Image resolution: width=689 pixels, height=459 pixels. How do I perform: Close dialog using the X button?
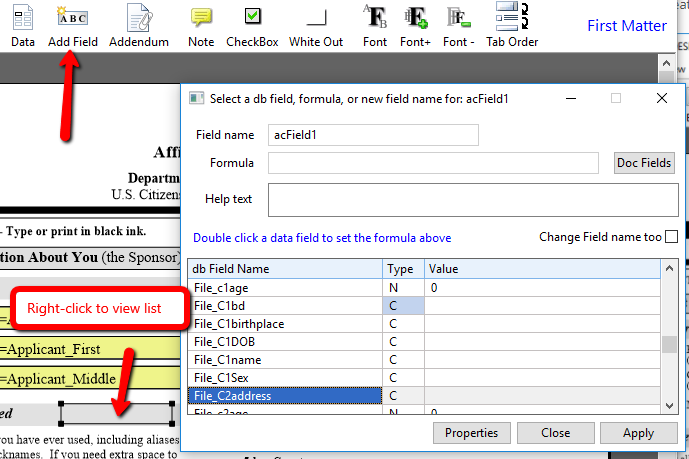662,98
